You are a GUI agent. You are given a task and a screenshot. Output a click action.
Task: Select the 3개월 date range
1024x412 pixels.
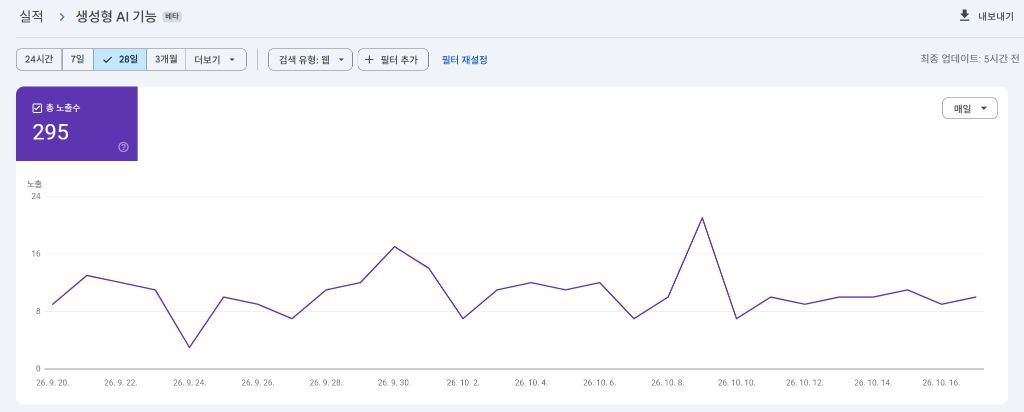[166, 59]
